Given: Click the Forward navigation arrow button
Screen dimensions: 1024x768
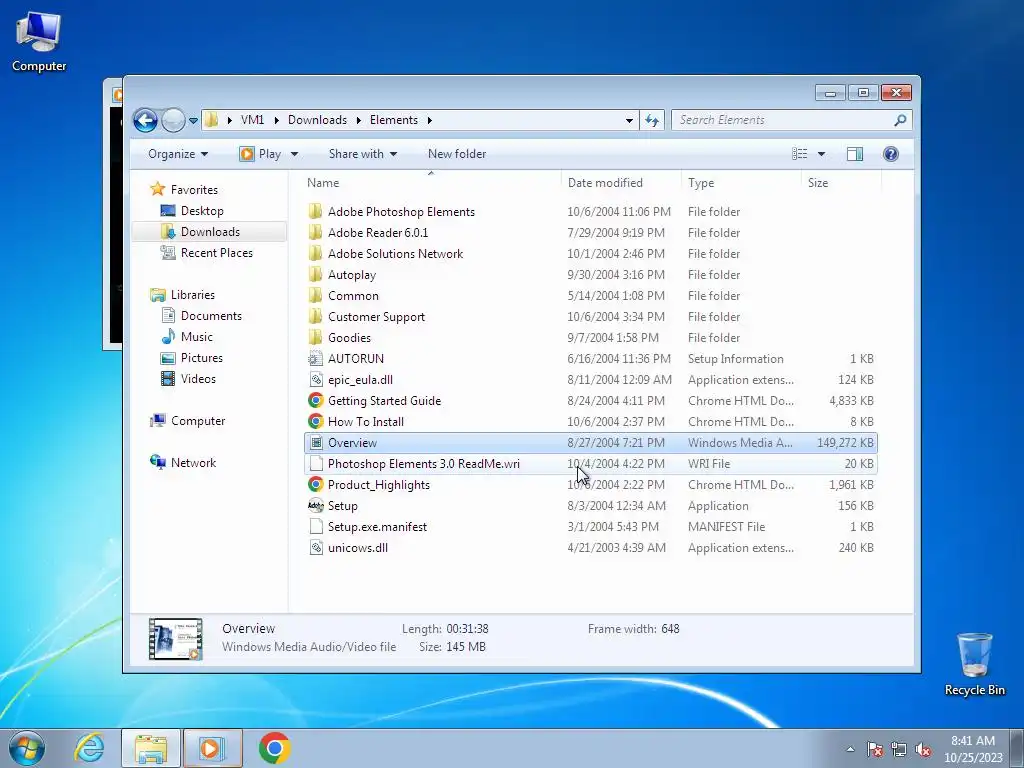Looking at the screenshot, I should (x=173, y=120).
